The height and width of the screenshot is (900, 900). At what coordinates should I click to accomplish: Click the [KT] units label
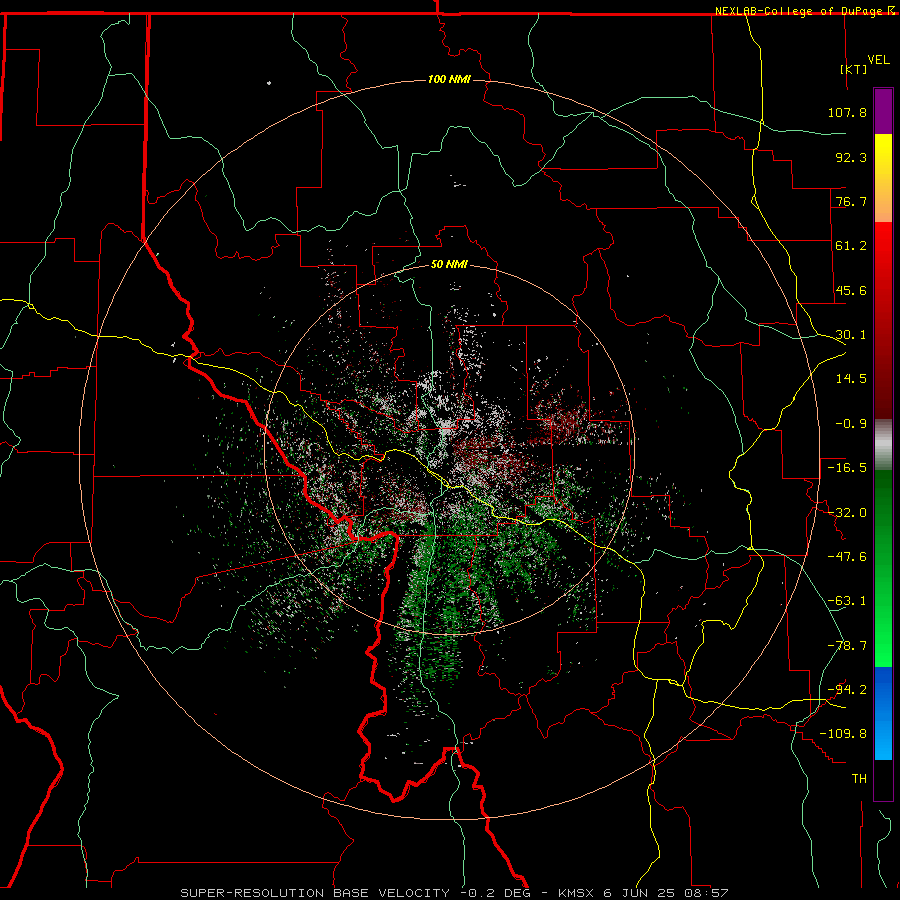pyautogui.click(x=854, y=69)
